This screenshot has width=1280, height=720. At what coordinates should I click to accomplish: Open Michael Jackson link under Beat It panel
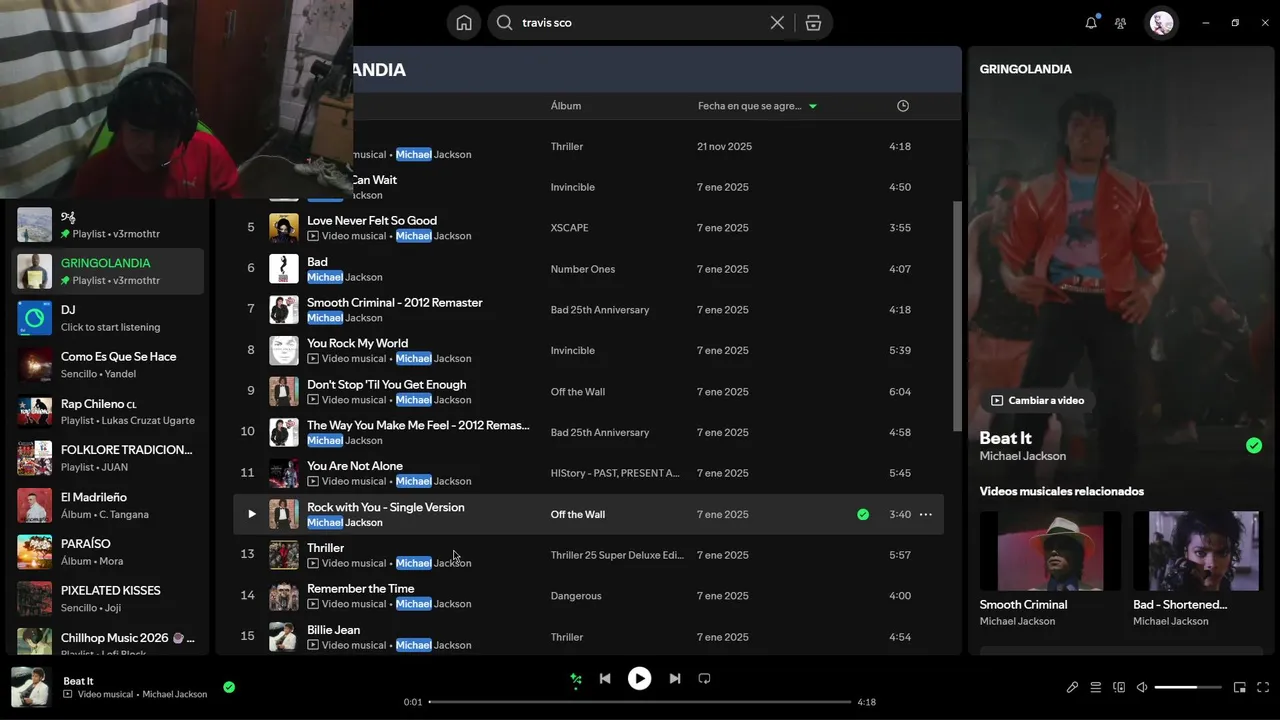point(1022,456)
